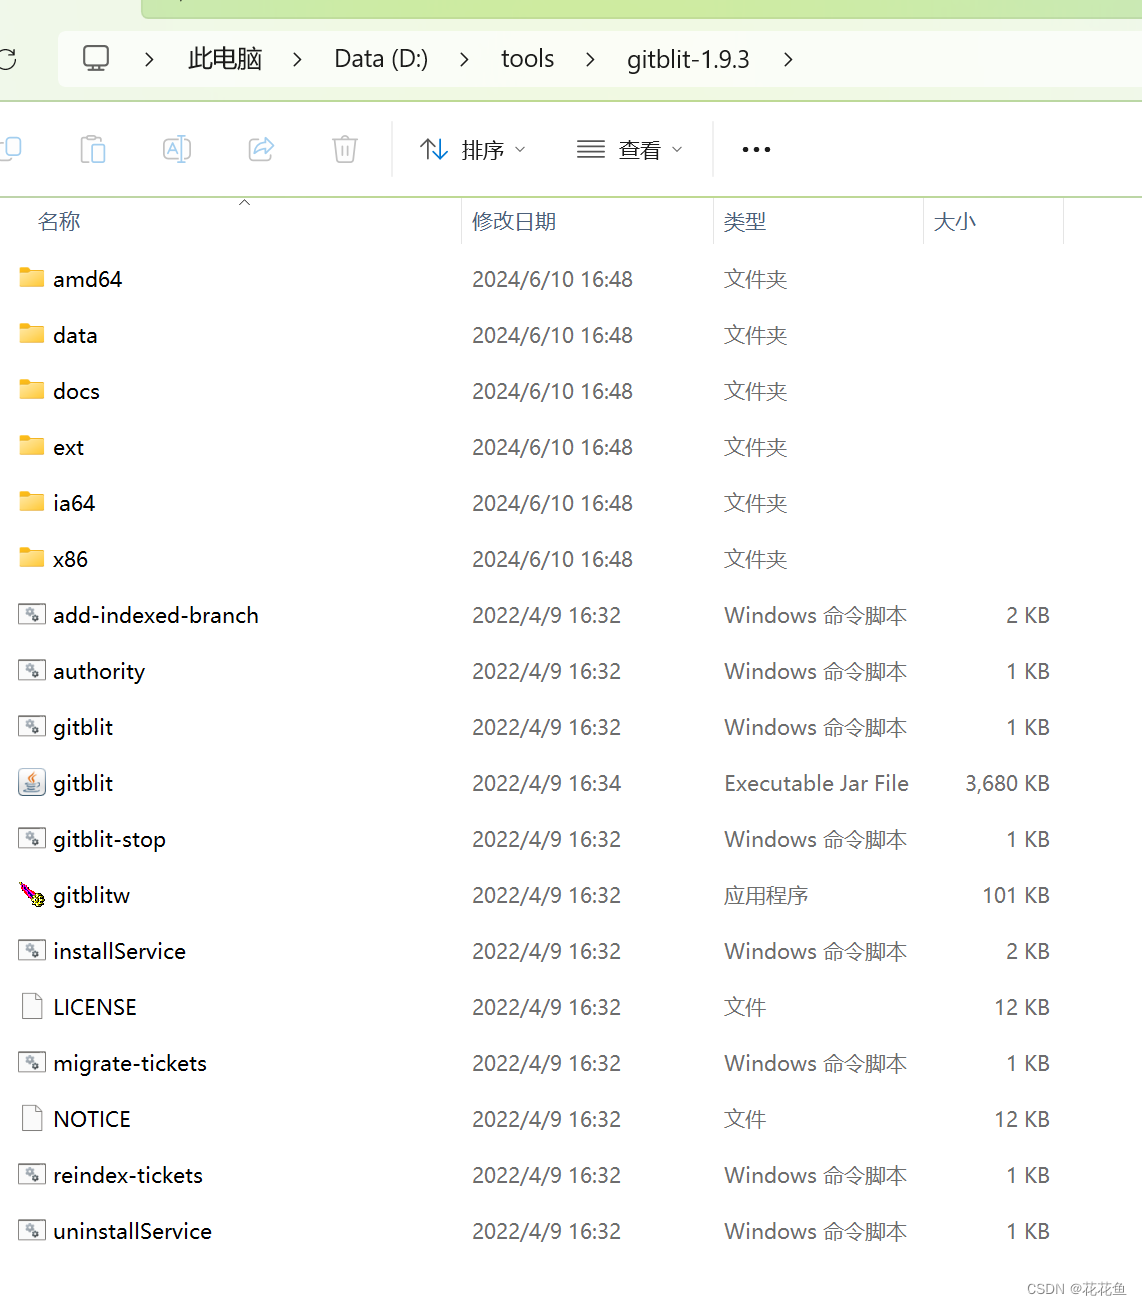Click the reindex-tickets script icon
This screenshot has height=1305, width=1142.
(x=32, y=1174)
